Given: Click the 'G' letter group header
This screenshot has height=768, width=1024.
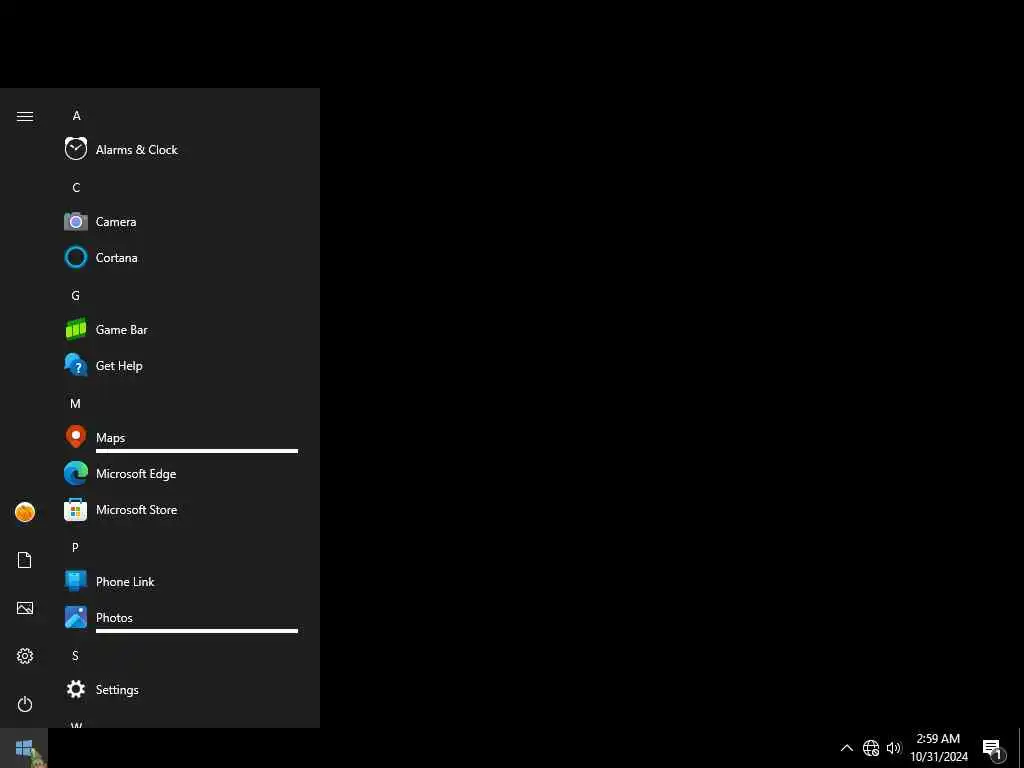Looking at the screenshot, I should (76, 295).
